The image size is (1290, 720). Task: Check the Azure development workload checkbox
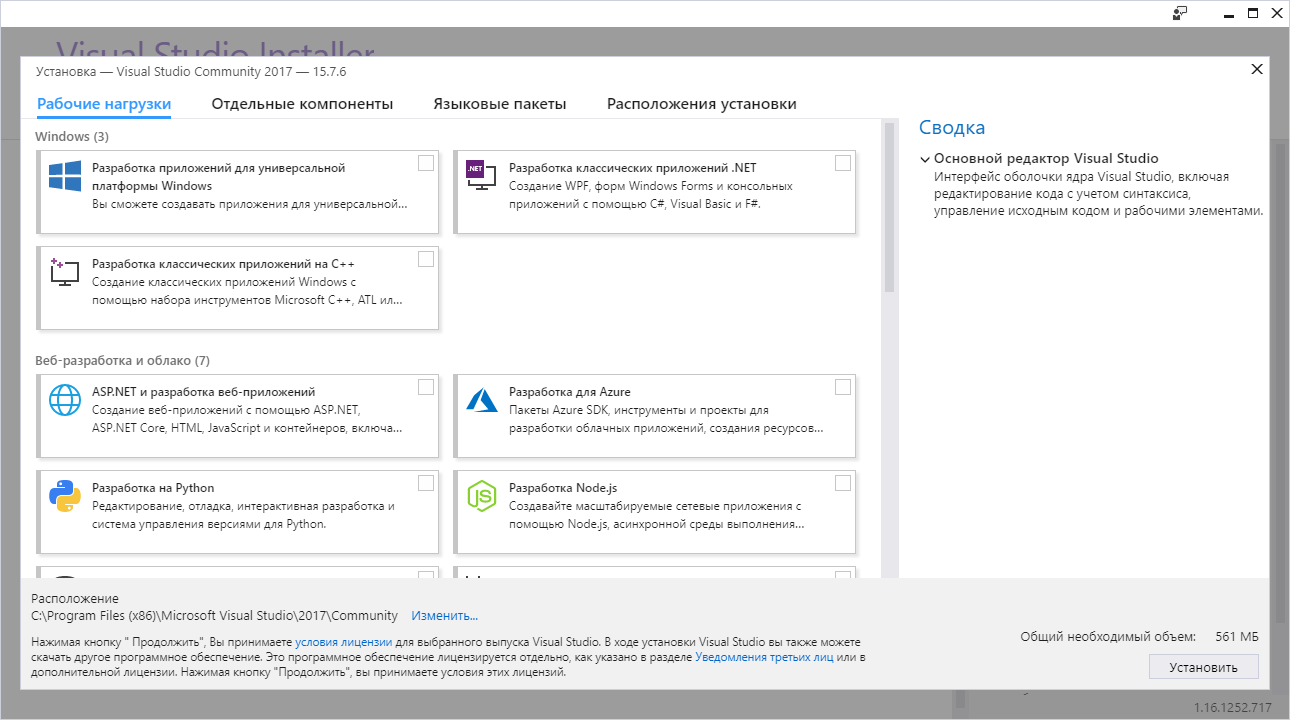pyautogui.click(x=843, y=387)
